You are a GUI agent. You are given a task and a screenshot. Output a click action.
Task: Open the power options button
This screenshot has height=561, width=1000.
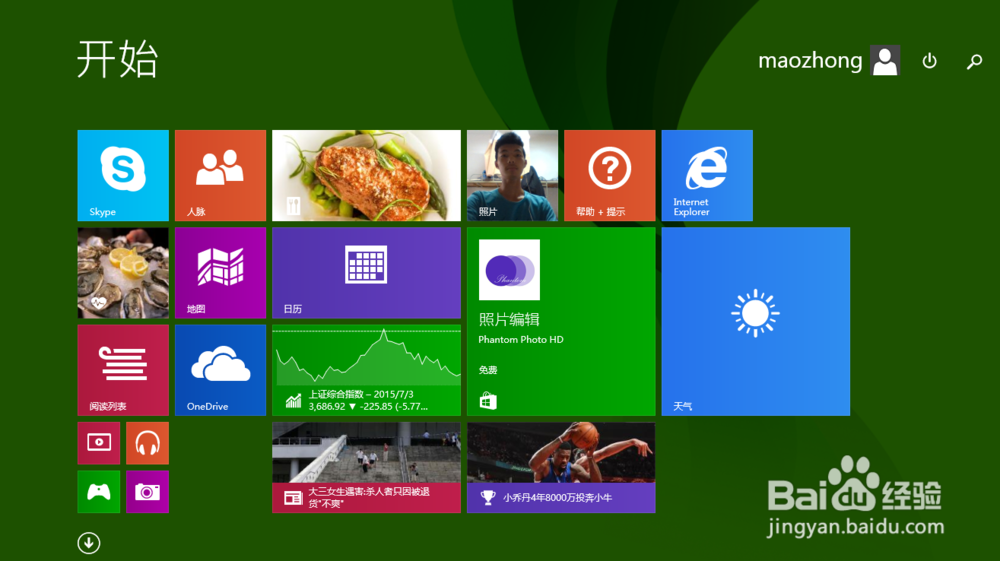pyautogui.click(x=930, y=61)
